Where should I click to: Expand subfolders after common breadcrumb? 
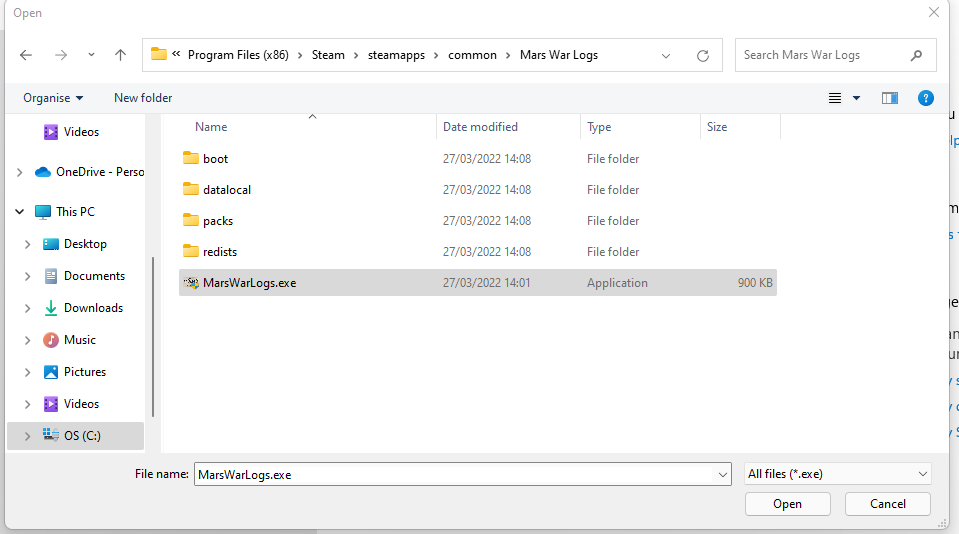[508, 56]
